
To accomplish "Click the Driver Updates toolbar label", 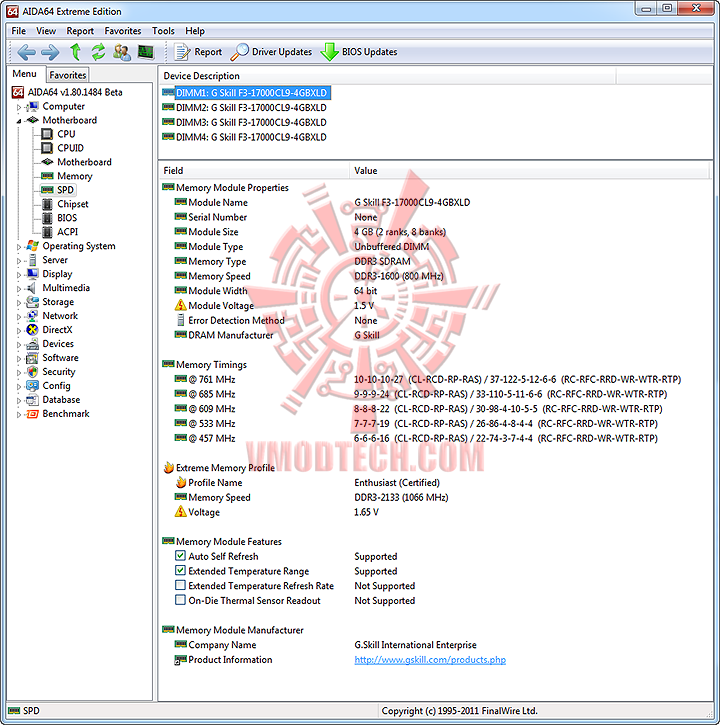I will pyautogui.click(x=282, y=52).
